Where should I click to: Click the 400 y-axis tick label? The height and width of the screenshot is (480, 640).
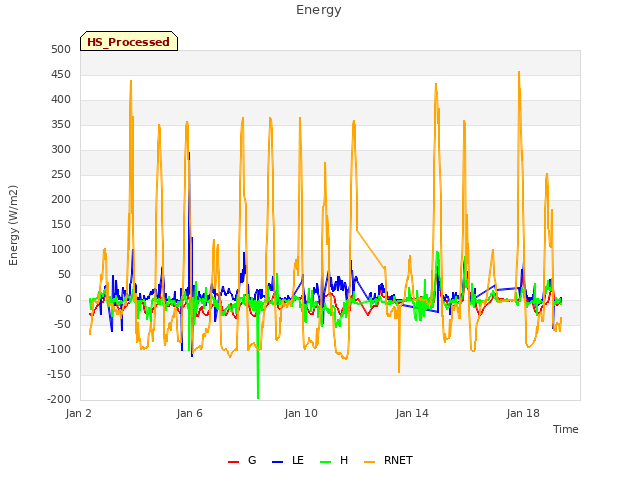[61, 100]
